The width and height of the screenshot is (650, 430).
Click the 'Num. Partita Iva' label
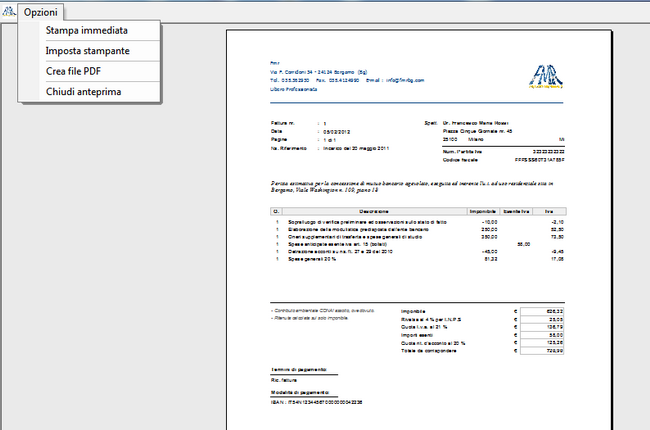click(x=462, y=152)
